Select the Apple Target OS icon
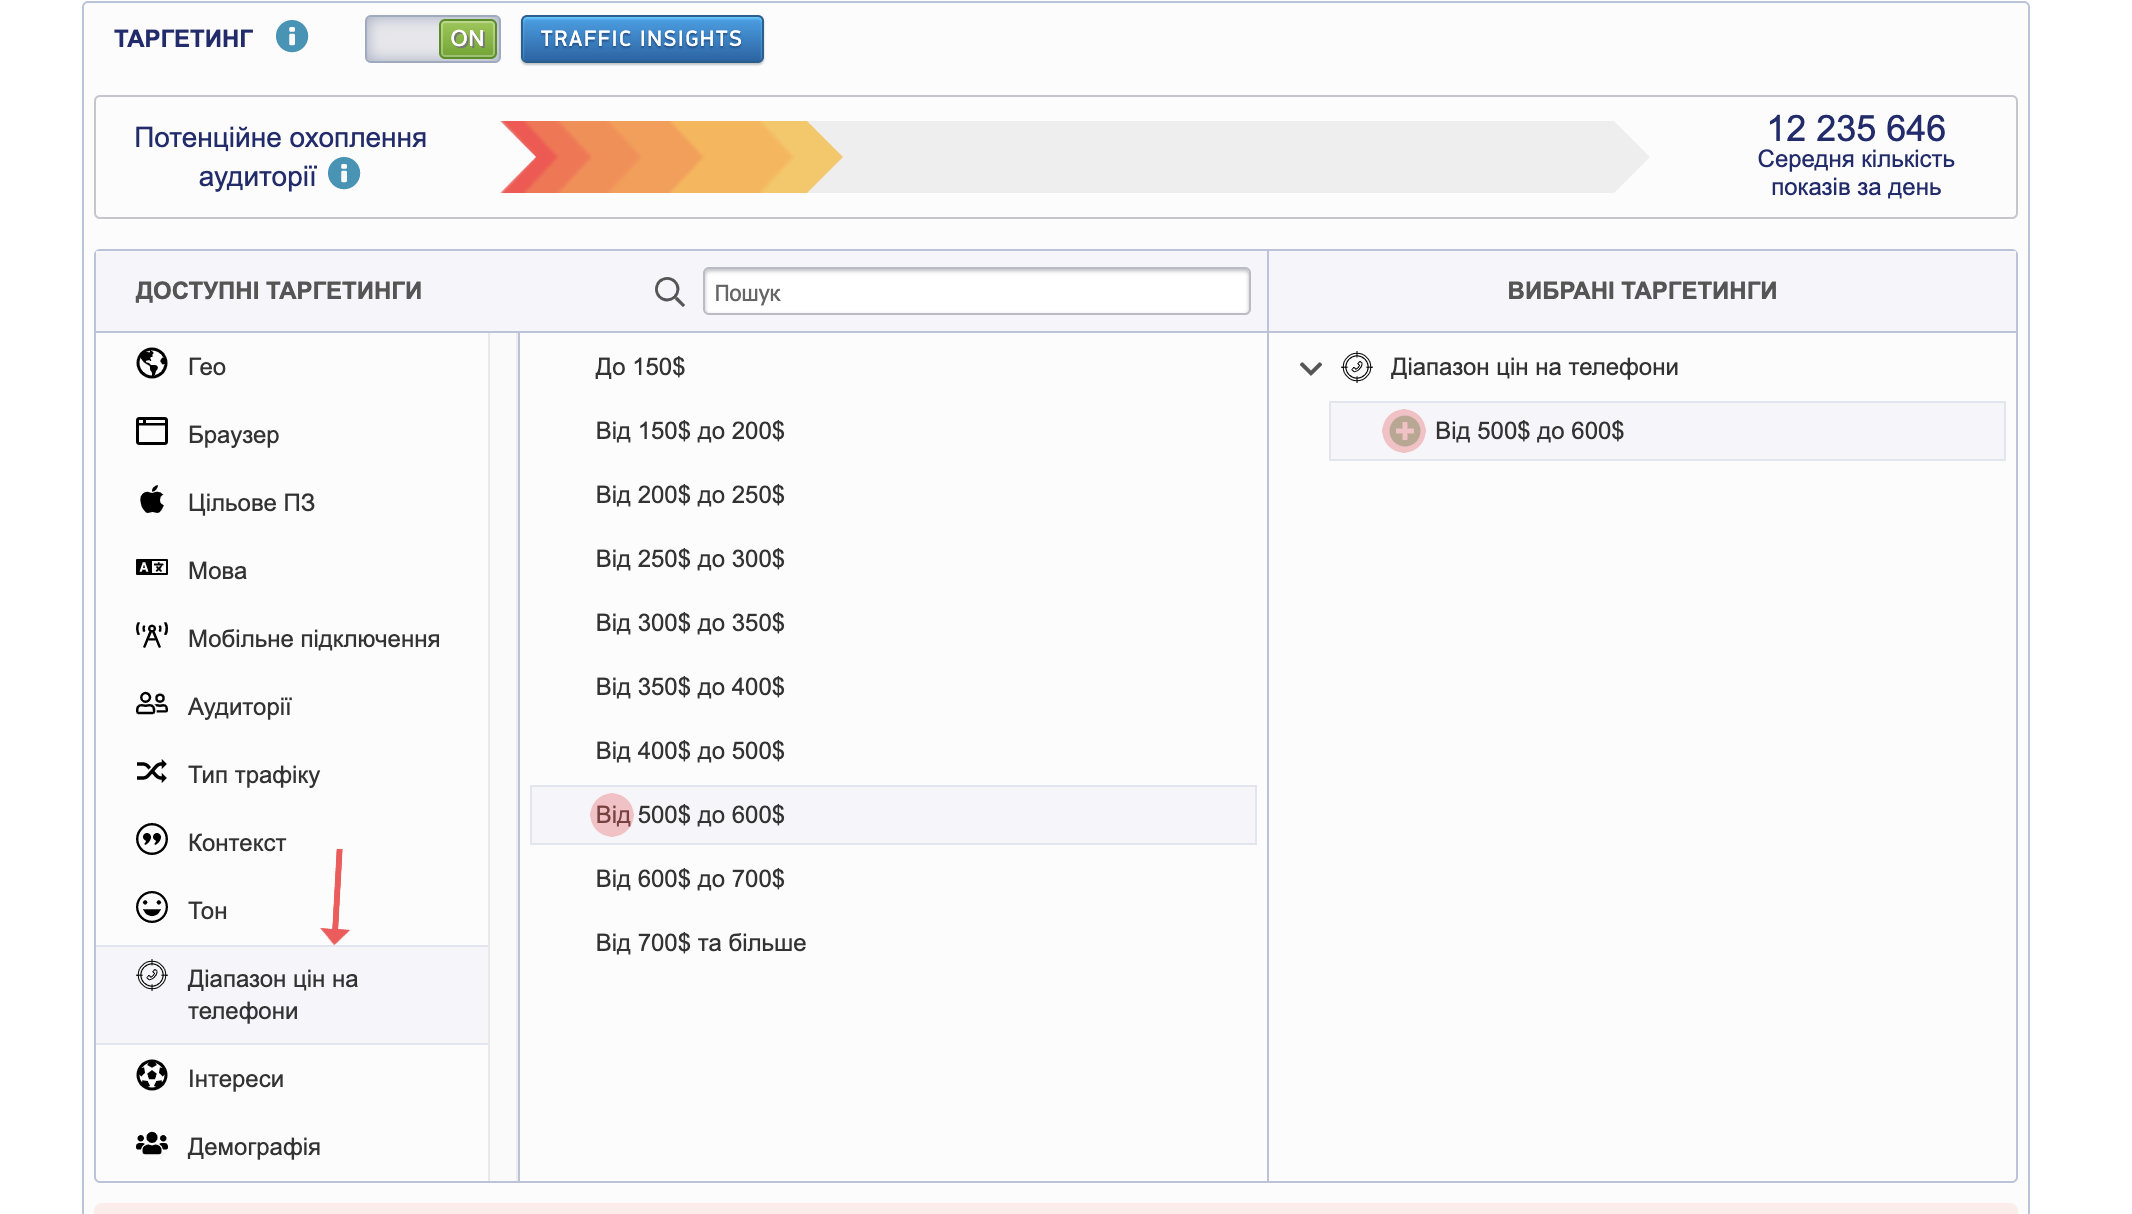The image size is (2132, 1214). pos(152,500)
